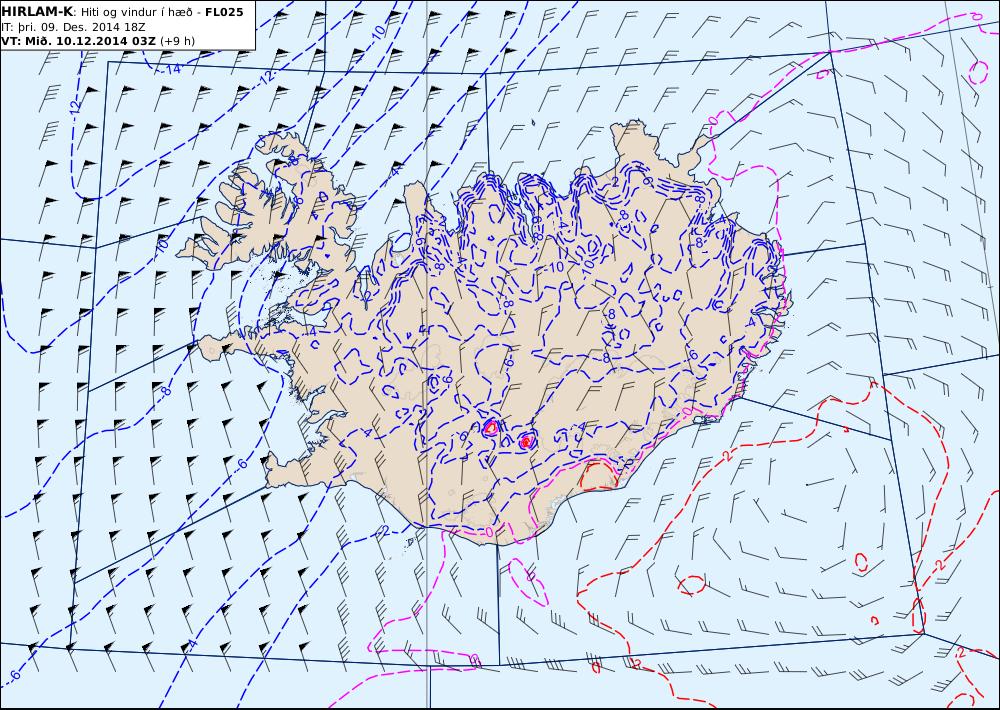Click the "HIRLAM-K" model name in header
Screen dimensions: 1000x710
[x=37, y=11]
